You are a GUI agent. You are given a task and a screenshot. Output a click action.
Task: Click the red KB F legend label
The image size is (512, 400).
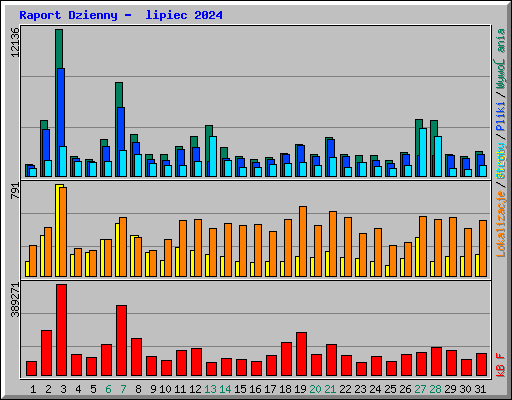coord(500,365)
